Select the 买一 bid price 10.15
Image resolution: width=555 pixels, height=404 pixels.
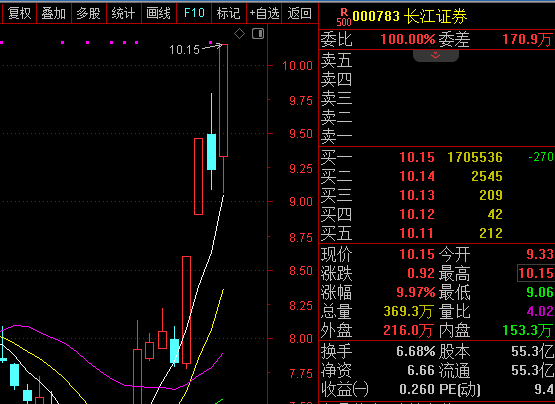(417, 157)
